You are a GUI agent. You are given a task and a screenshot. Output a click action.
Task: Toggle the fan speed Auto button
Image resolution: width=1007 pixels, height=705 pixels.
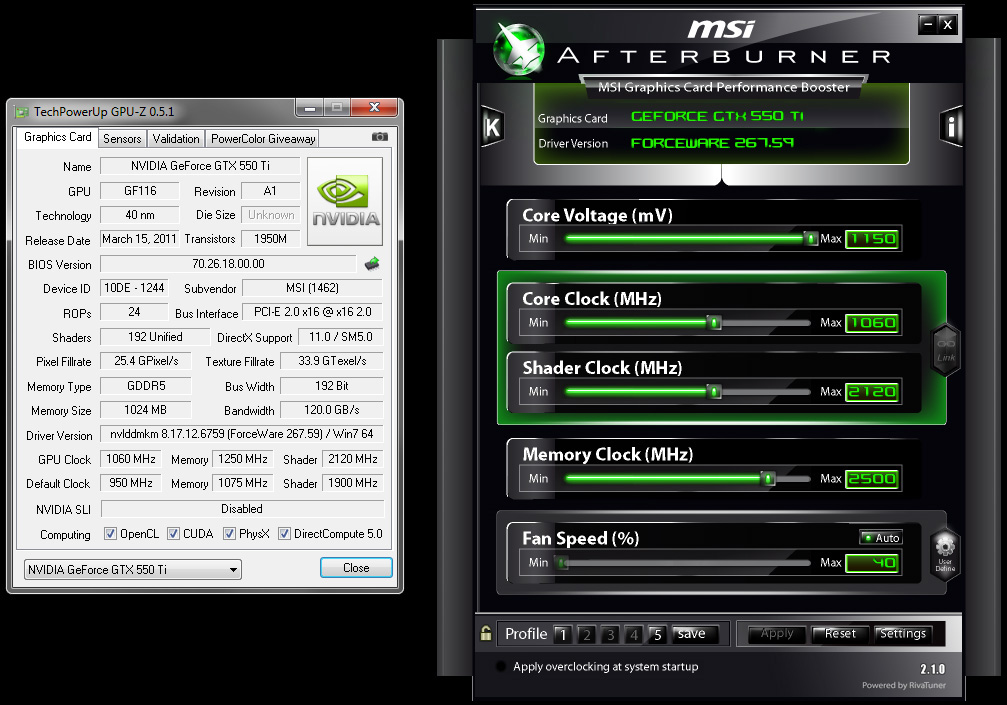[881, 537]
